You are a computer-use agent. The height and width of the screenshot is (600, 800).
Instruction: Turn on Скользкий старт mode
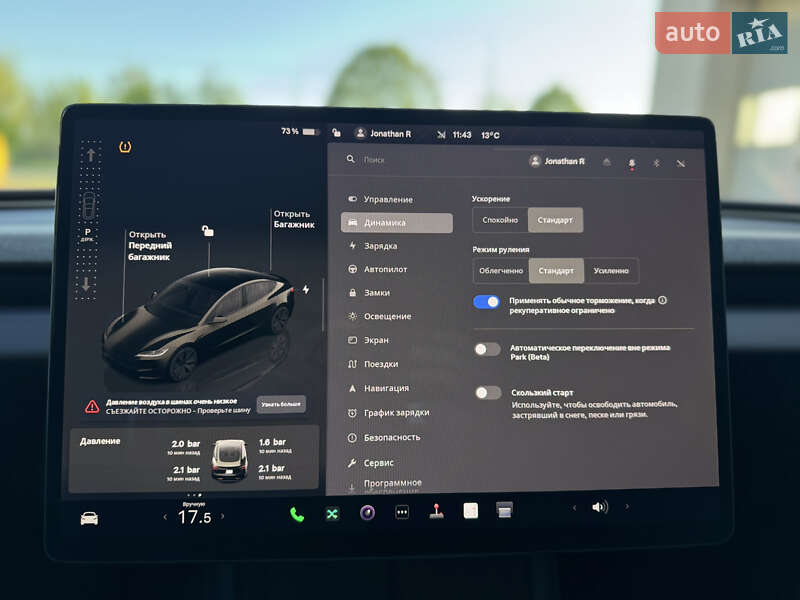coord(488,392)
